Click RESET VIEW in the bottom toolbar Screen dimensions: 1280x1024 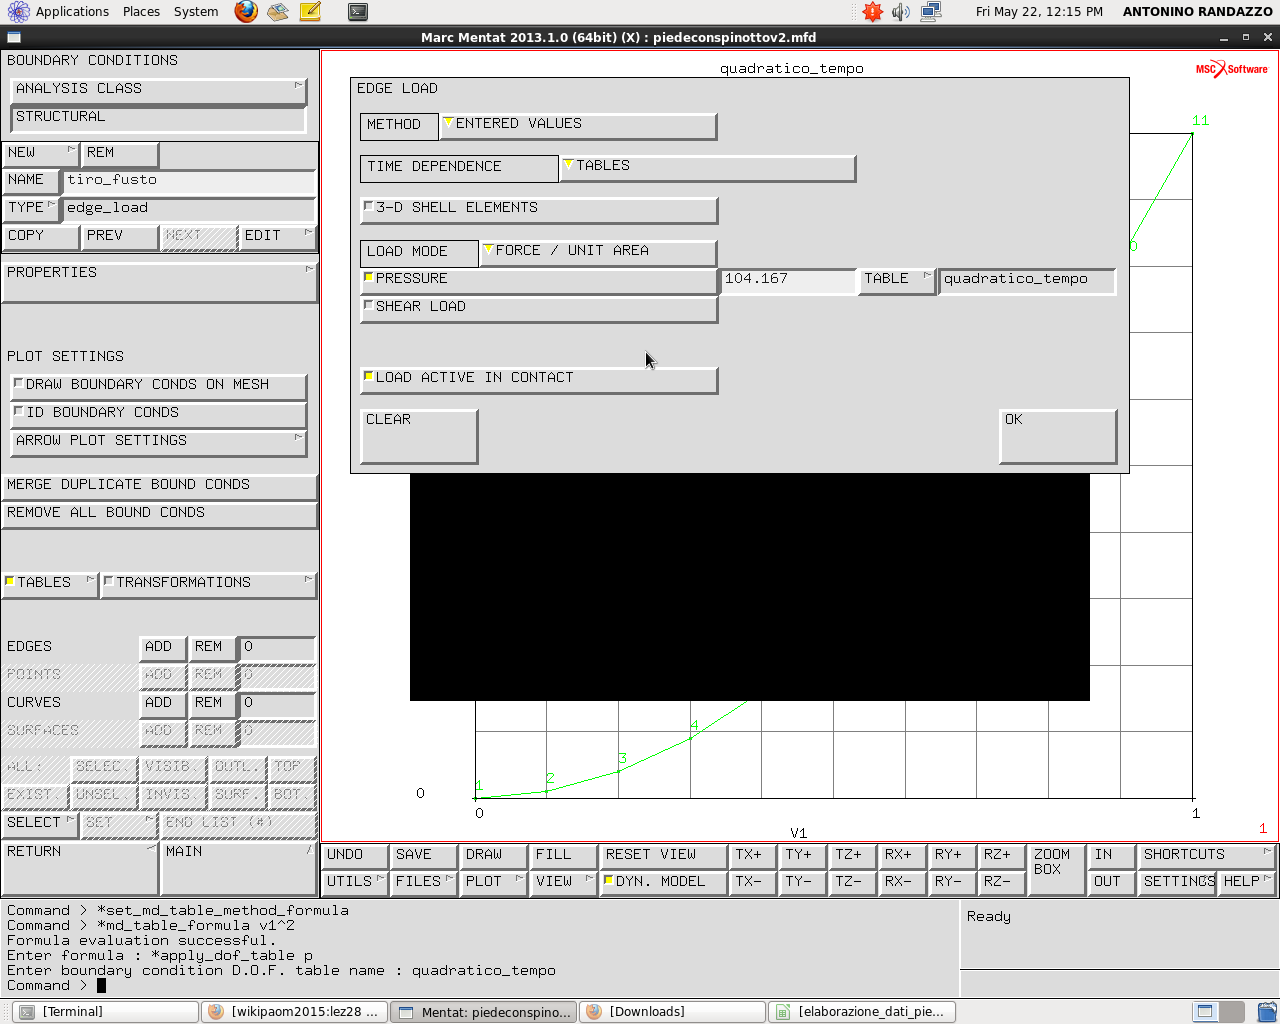pyautogui.click(x=663, y=856)
